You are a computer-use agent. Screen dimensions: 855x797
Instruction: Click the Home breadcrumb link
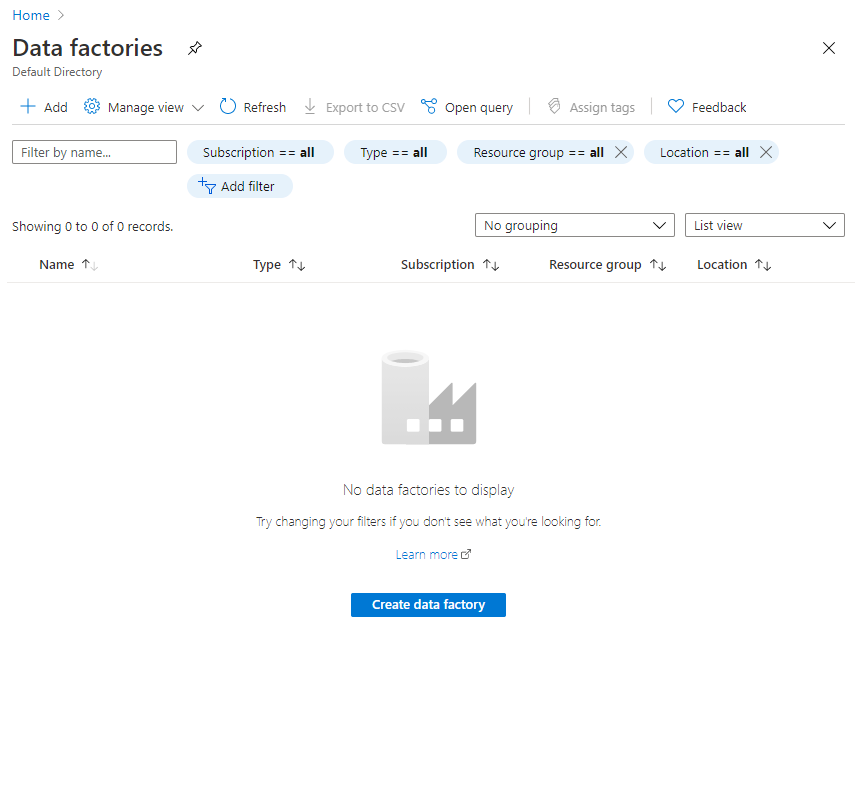coord(31,15)
